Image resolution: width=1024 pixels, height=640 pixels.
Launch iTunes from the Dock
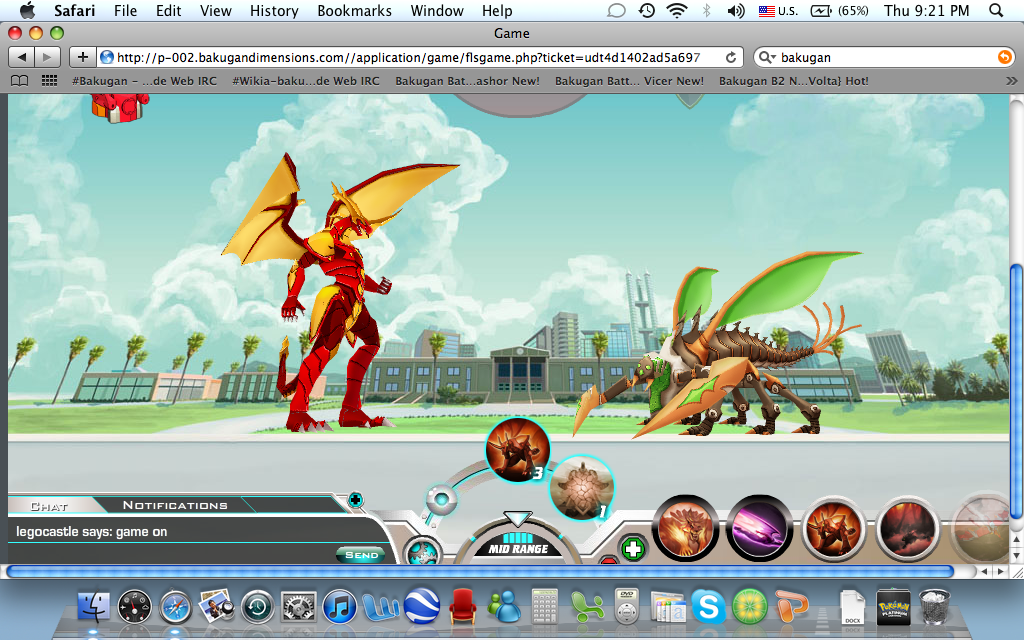[x=339, y=605]
